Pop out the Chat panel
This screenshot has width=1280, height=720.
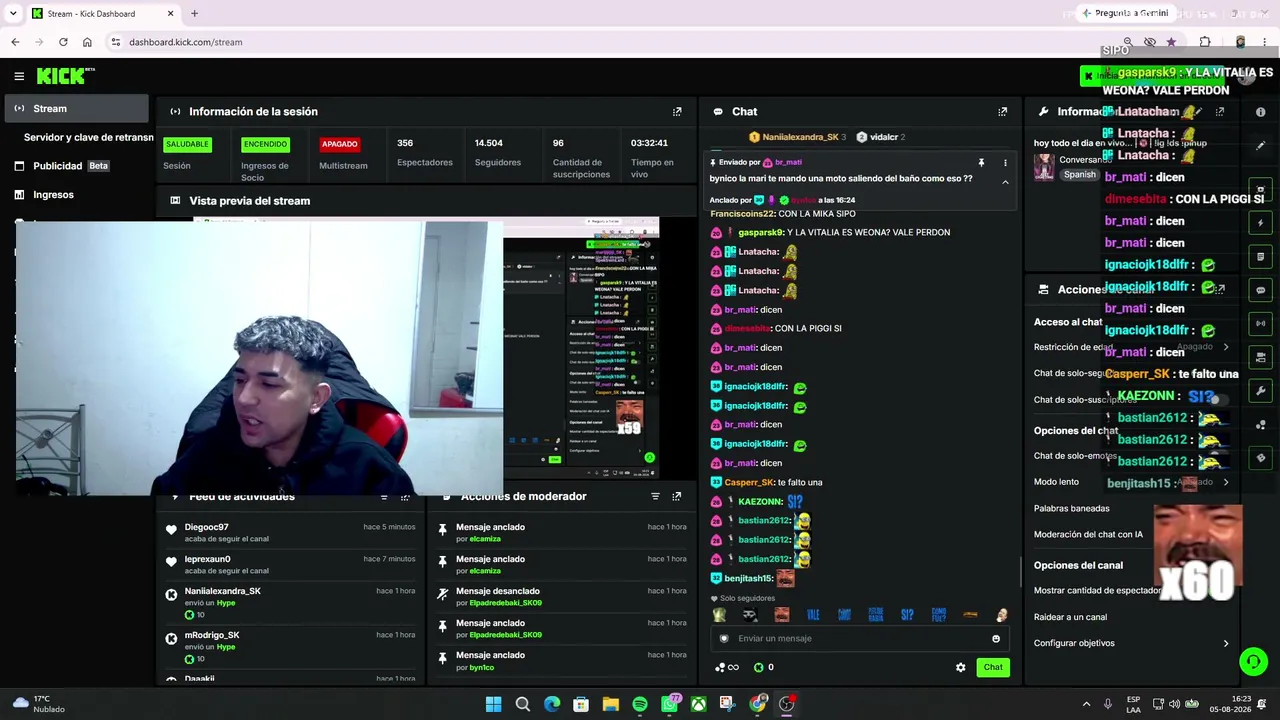(1002, 112)
